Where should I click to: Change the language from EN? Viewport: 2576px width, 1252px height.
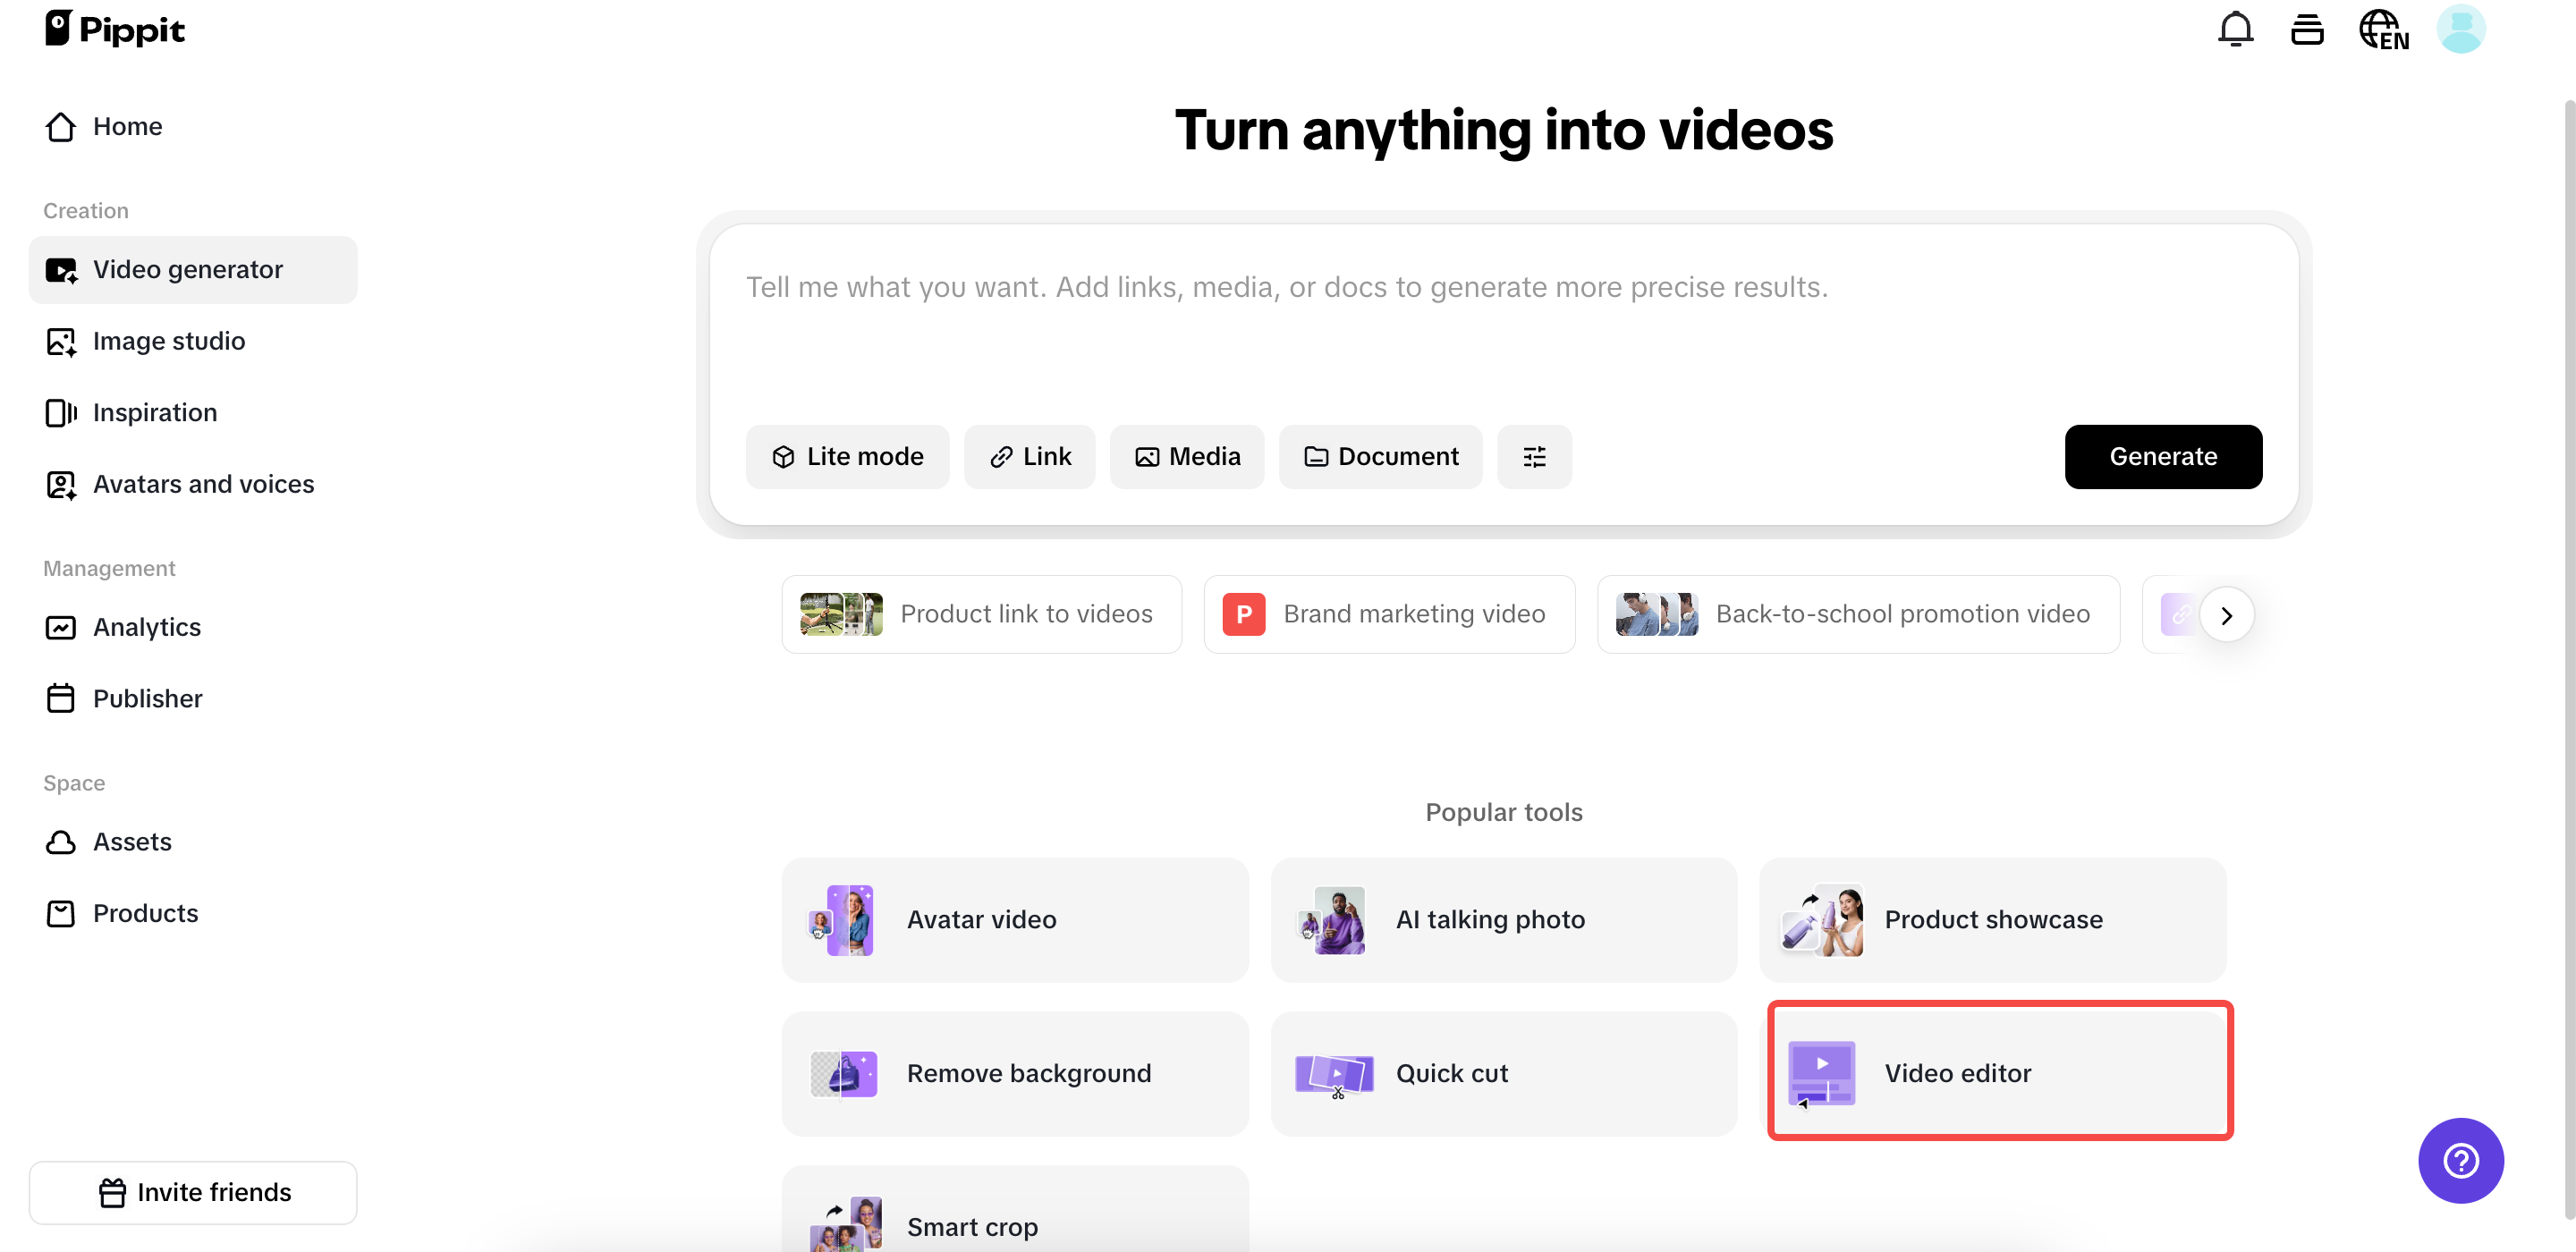[x=2384, y=28]
